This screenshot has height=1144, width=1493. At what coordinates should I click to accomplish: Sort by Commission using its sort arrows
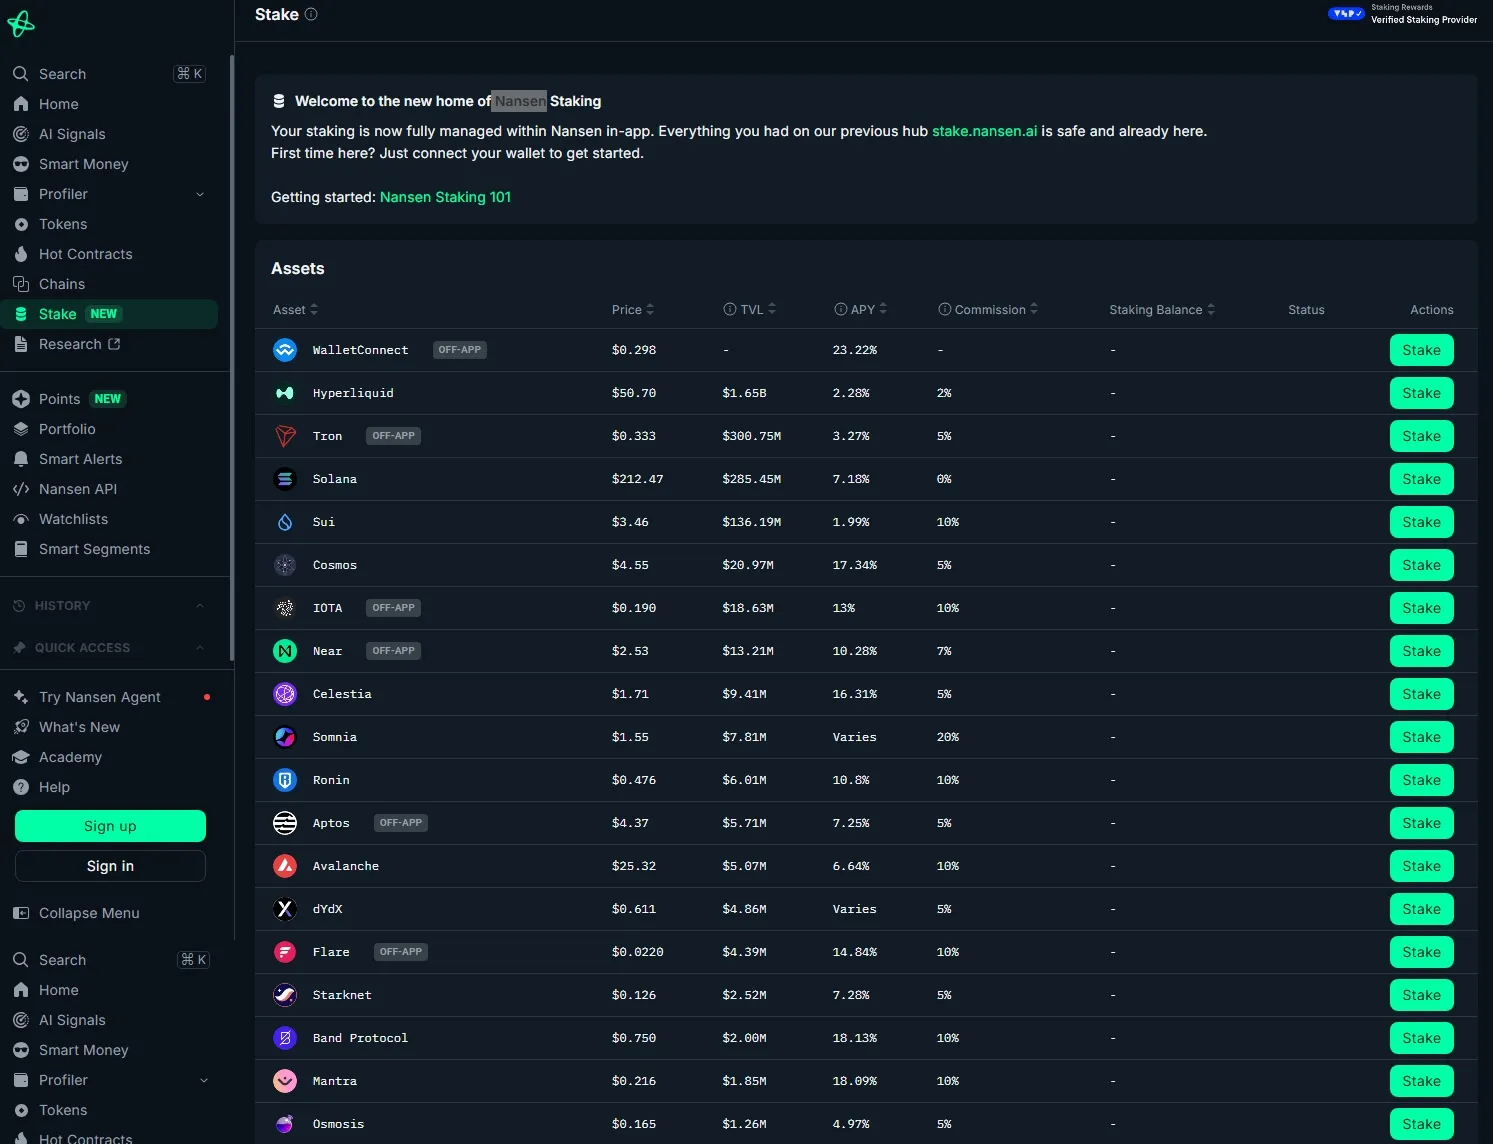[1034, 310]
